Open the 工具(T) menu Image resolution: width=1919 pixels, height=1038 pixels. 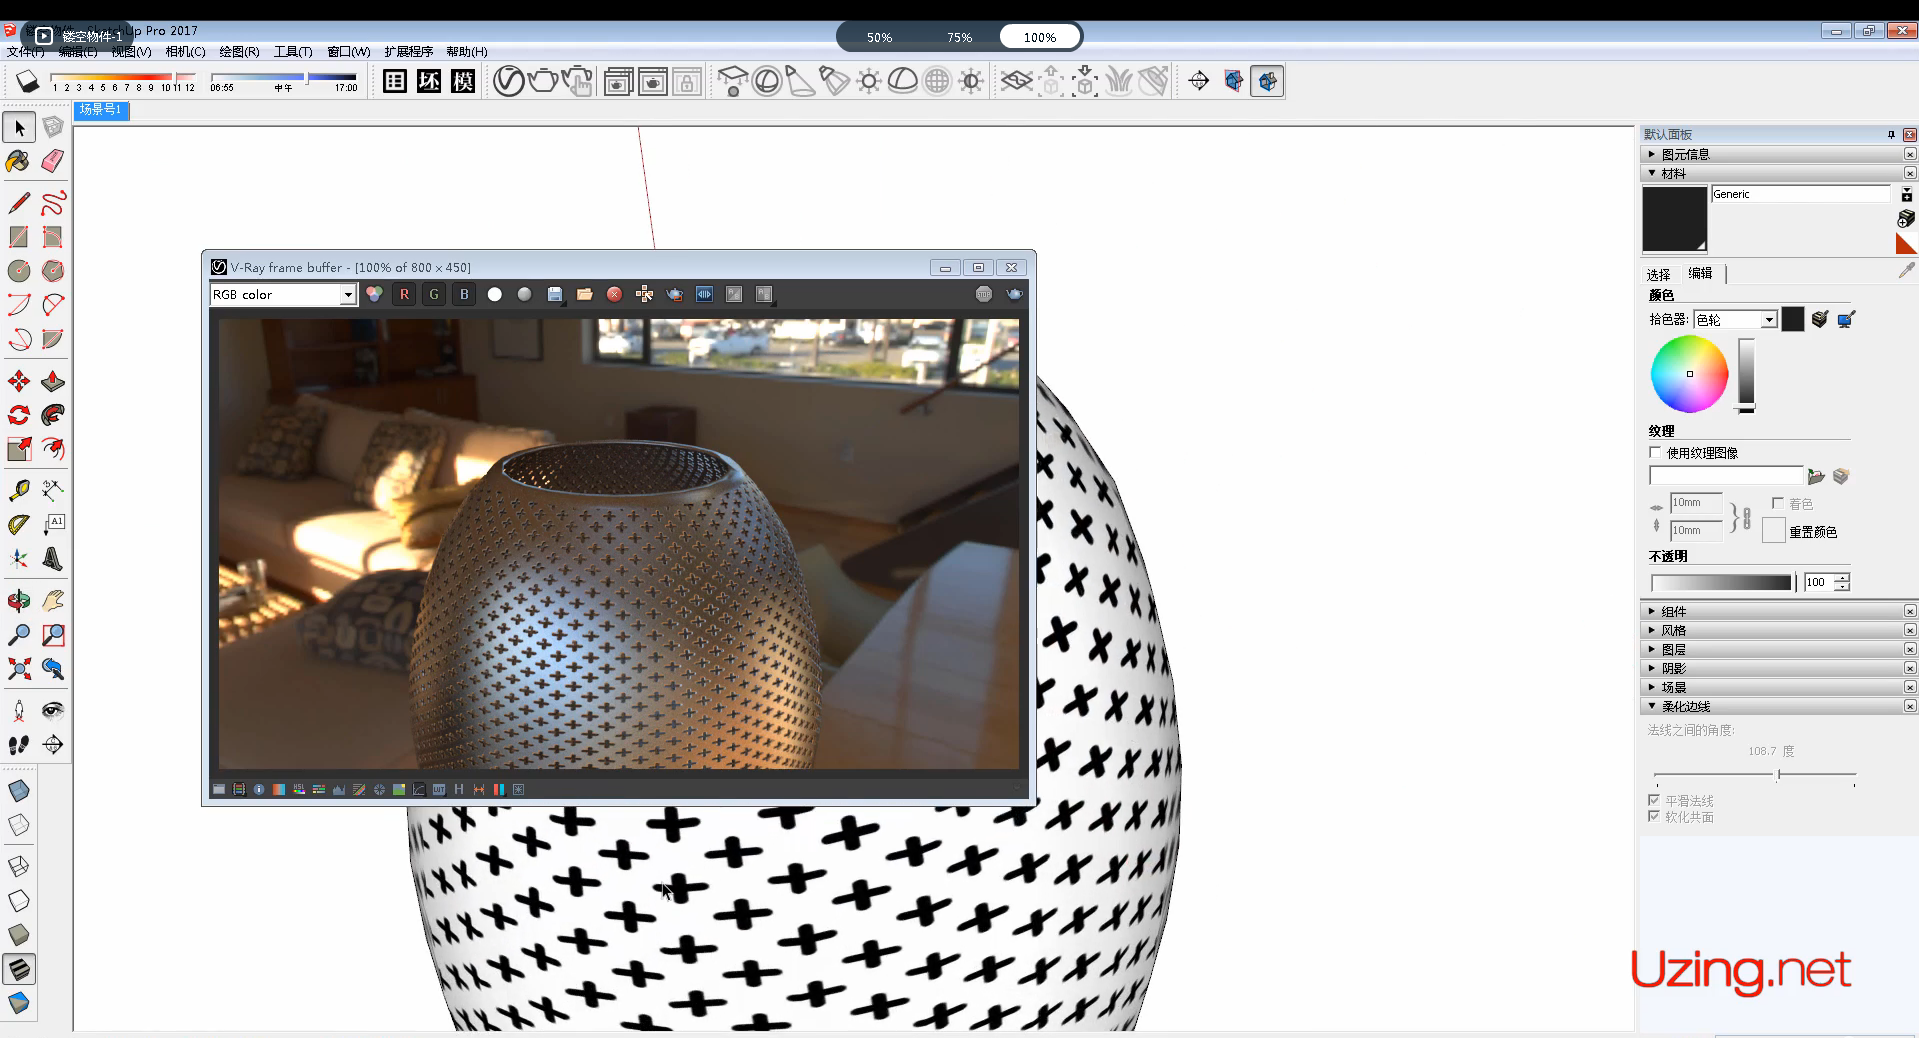click(x=293, y=51)
